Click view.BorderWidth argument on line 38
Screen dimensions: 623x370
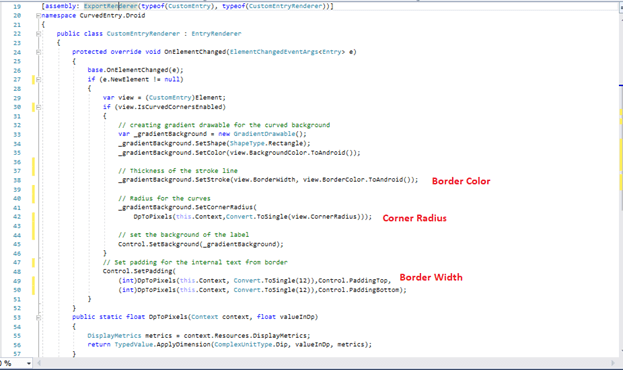click(x=264, y=180)
